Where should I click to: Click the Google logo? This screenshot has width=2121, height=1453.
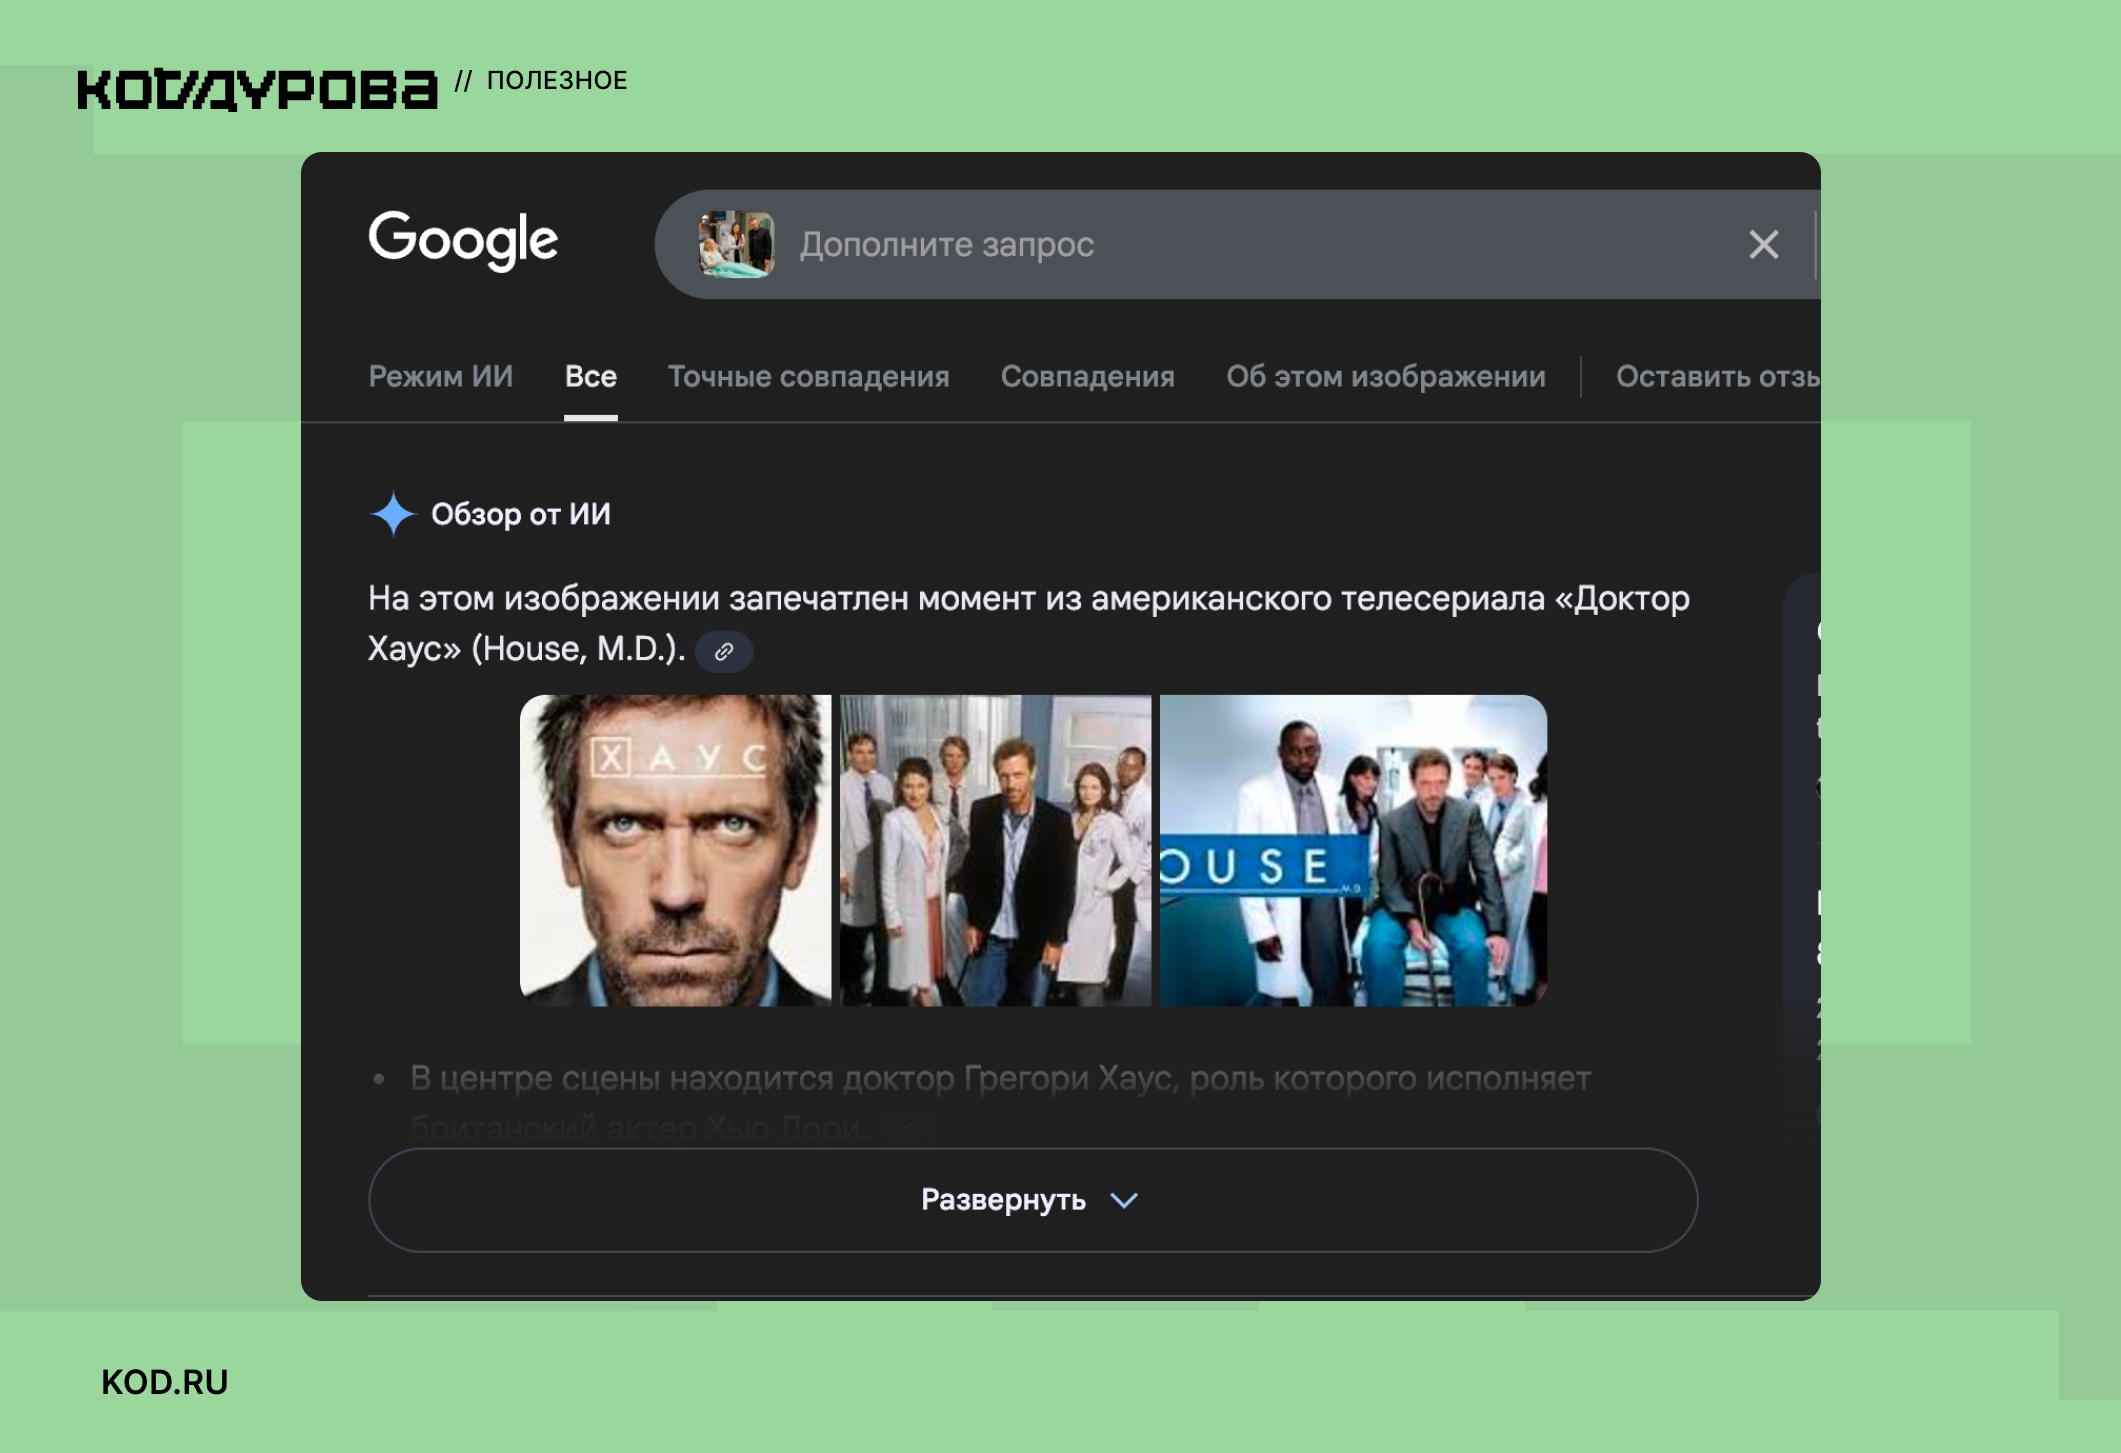[x=463, y=240]
